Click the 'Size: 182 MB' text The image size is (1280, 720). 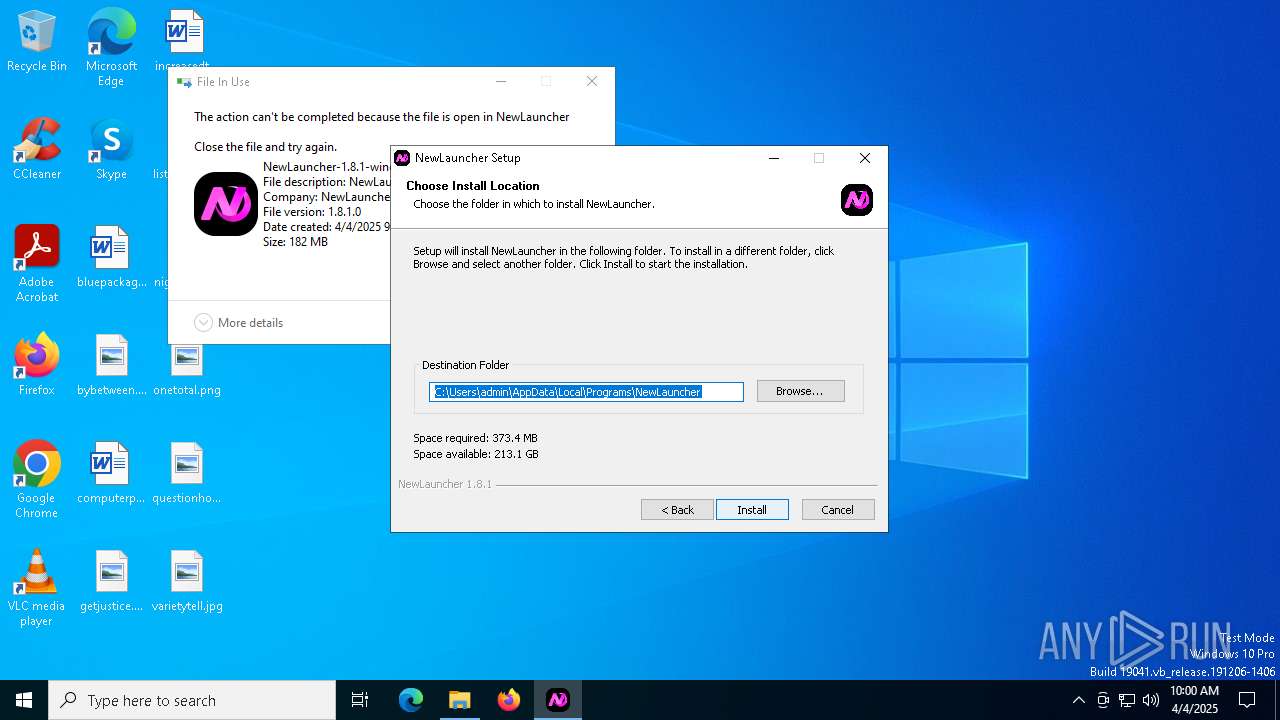(x=295, y=242)
